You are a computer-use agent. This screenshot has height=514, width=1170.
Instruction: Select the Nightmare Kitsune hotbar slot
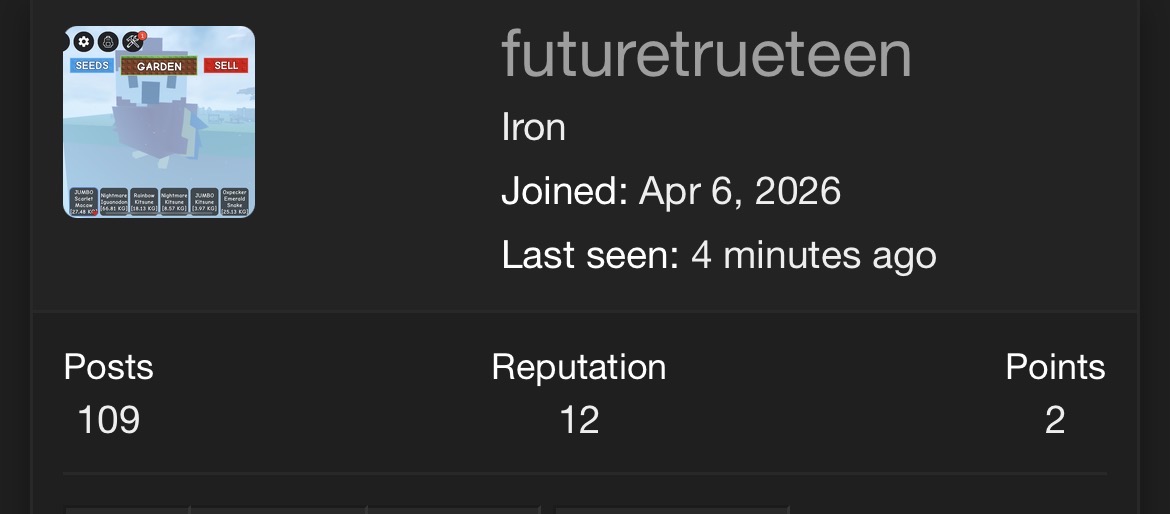pyautogui.click(x=174, y=202)
